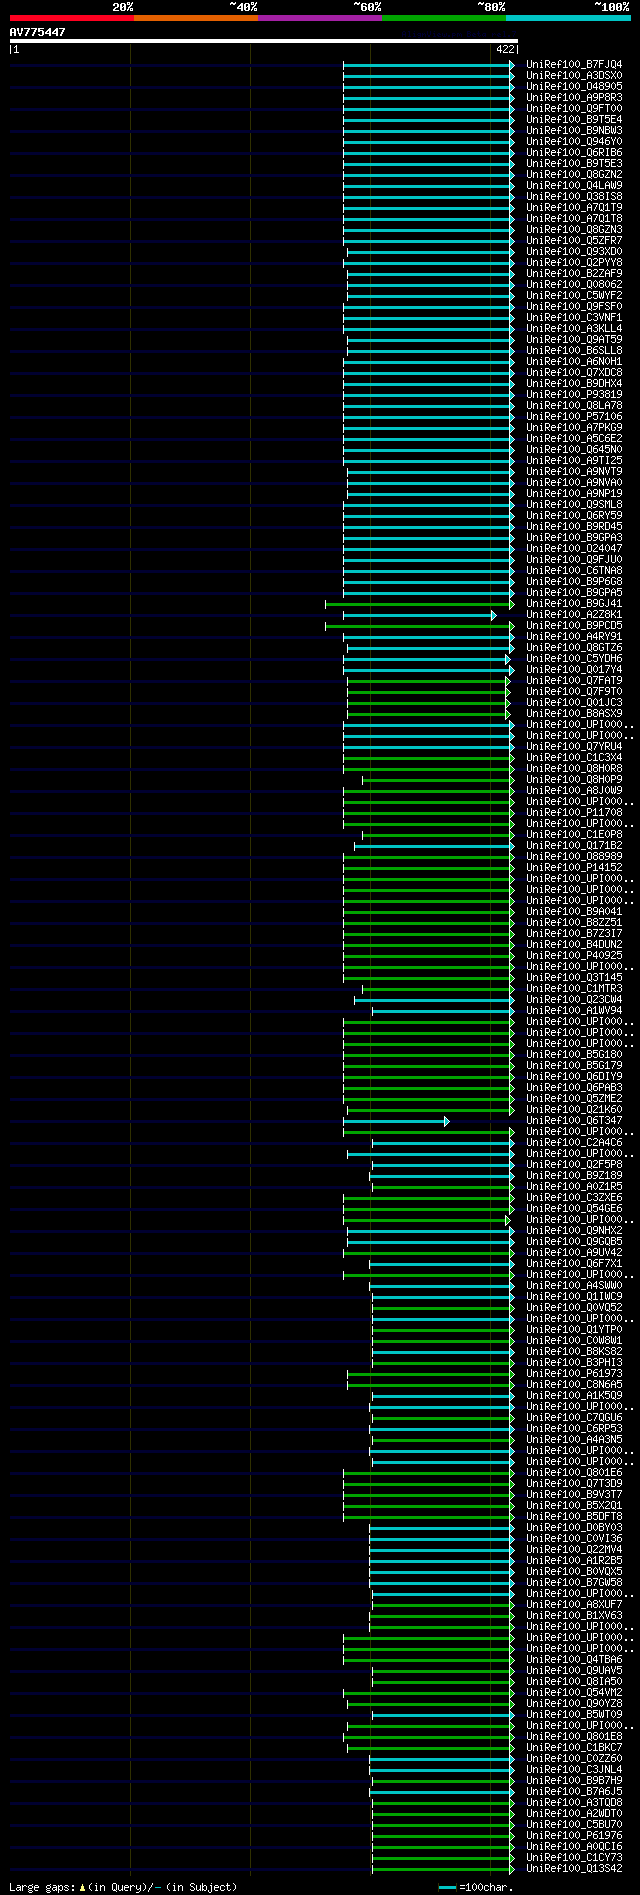Select label UniRef100_Q9NHX2

pos(574,1231)
